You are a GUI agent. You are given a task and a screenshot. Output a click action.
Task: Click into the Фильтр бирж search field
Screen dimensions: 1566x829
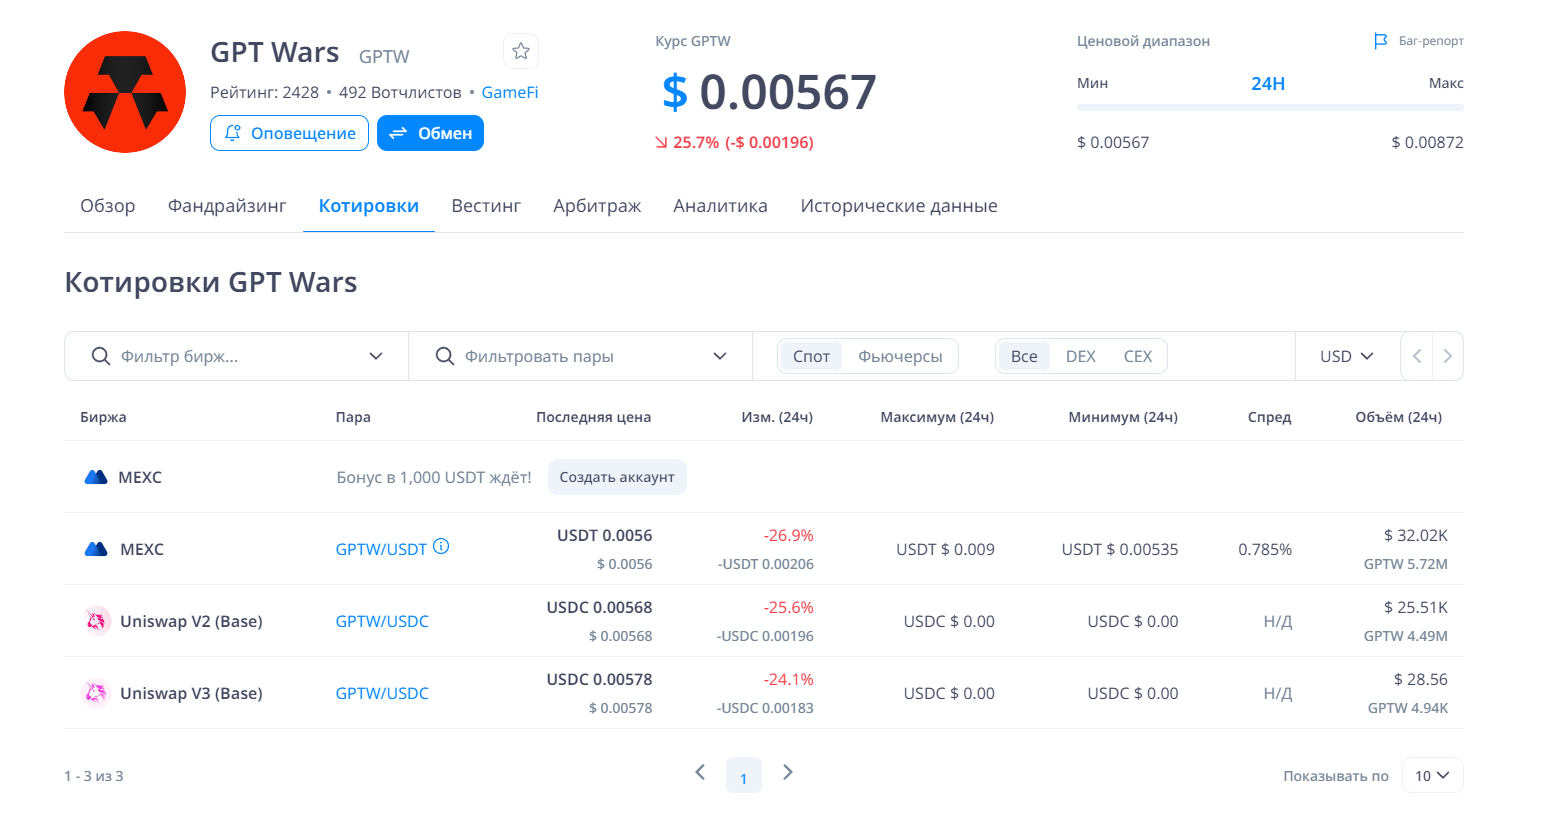tap(236, 356)
